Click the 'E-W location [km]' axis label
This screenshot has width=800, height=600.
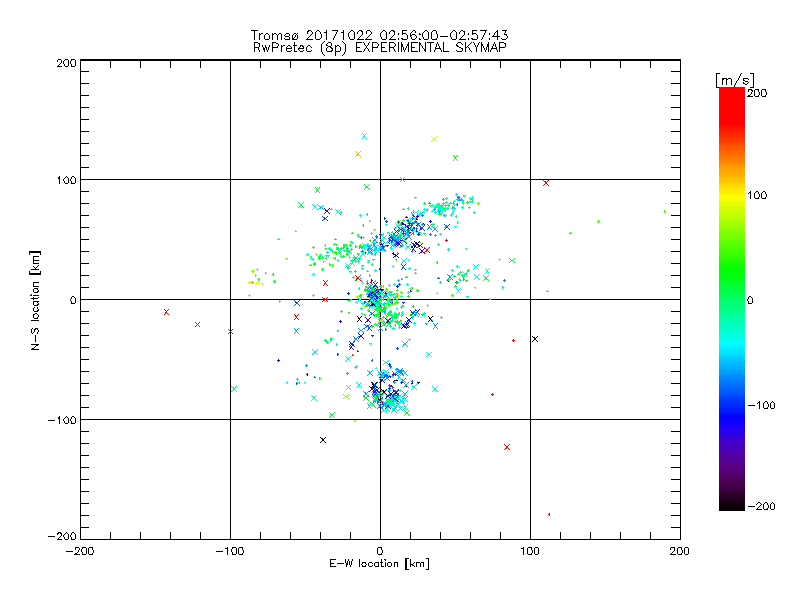pyautogui.click(x=379, y=564)
